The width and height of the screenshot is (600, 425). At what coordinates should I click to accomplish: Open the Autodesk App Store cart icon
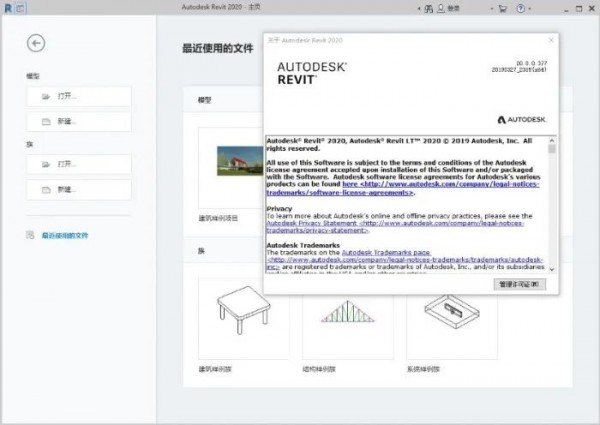tap(503, 8)
